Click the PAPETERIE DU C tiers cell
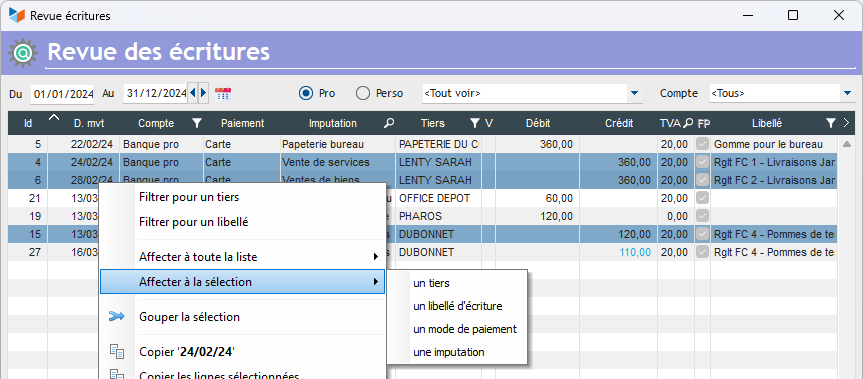Image resolution: width=863 pixels, height=379 pixels. tap(439, 145)
